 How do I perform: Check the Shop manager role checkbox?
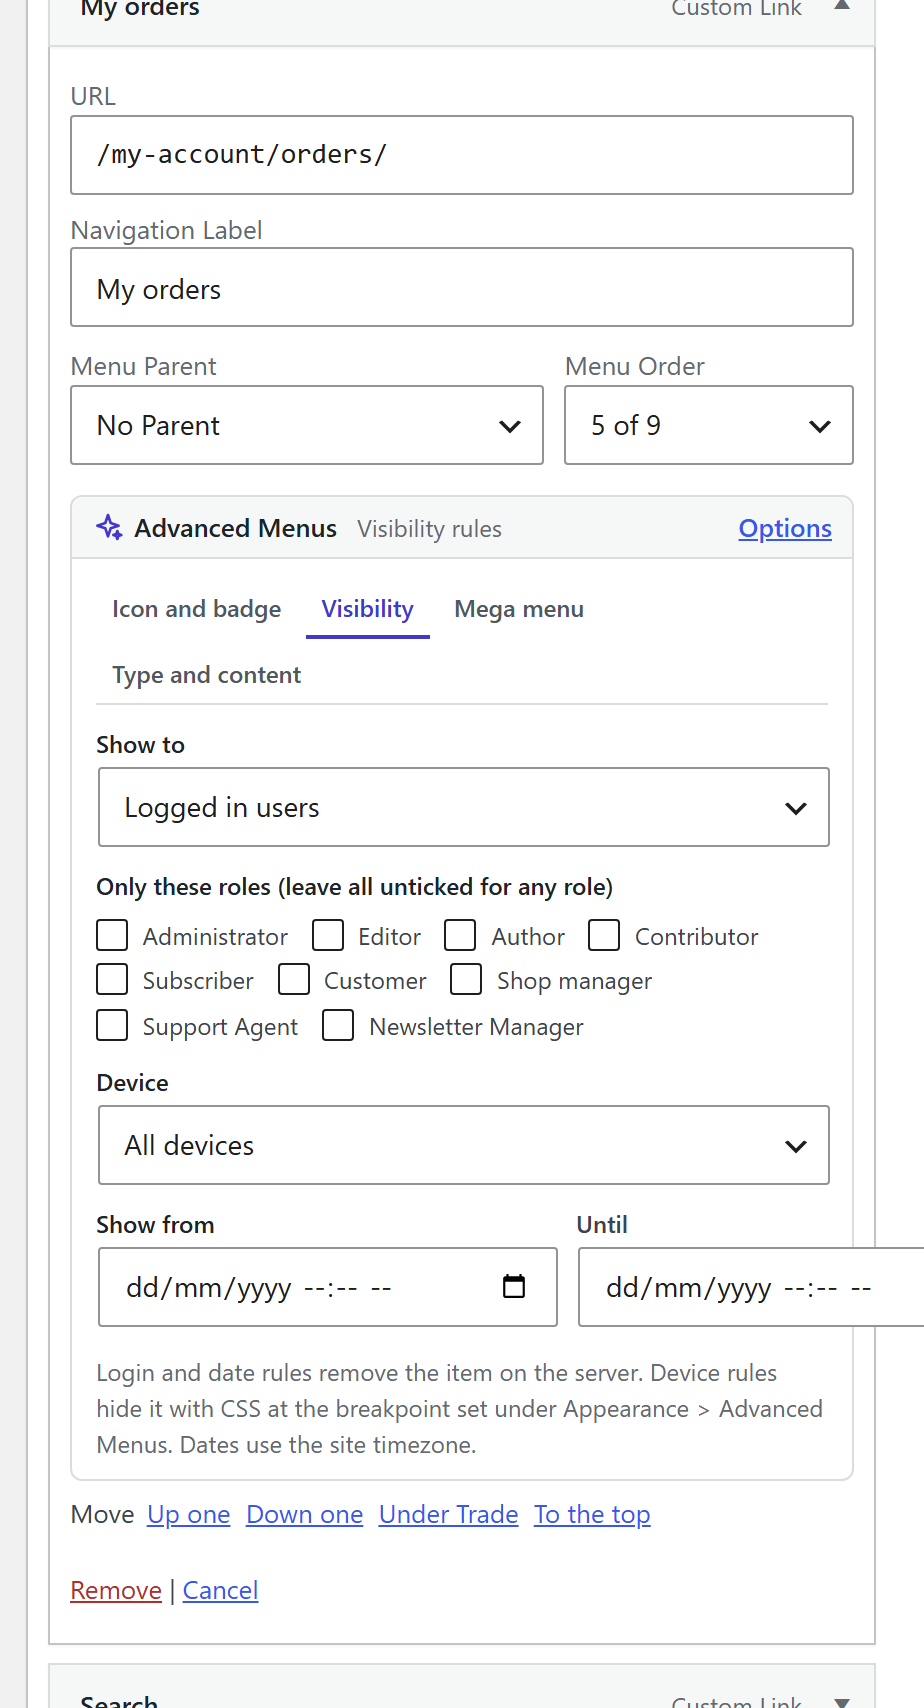[x=466, y=980]
